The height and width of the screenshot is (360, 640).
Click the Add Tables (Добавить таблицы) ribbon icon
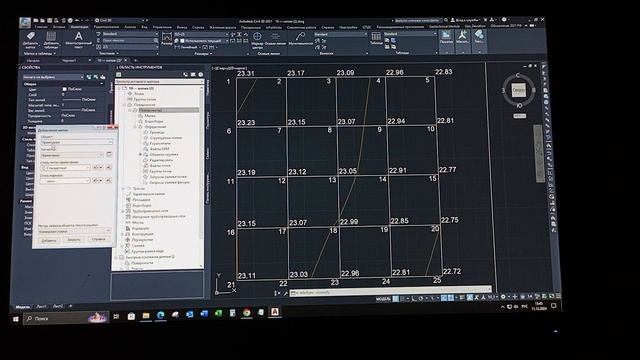tap(51, 40)
